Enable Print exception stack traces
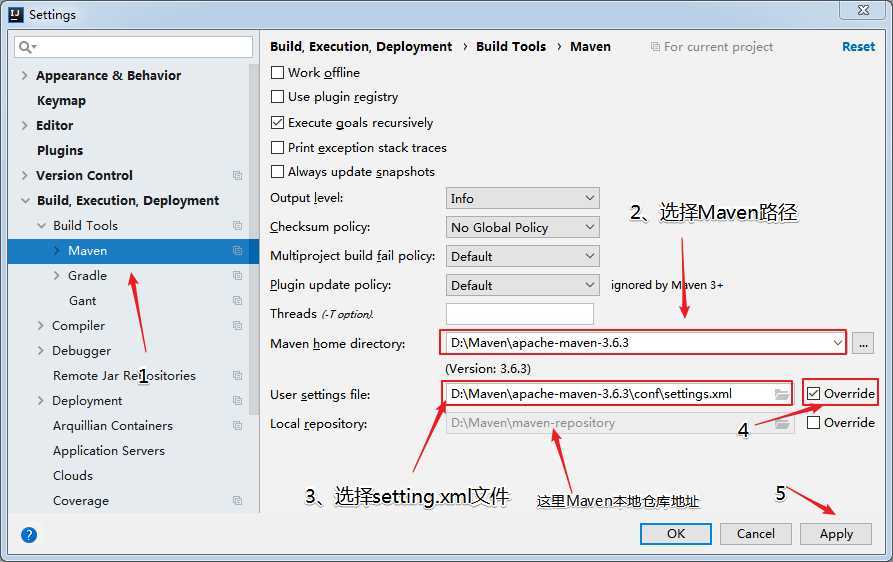The width and height of the screenshot is (893, 562). (x=277, y=148)
